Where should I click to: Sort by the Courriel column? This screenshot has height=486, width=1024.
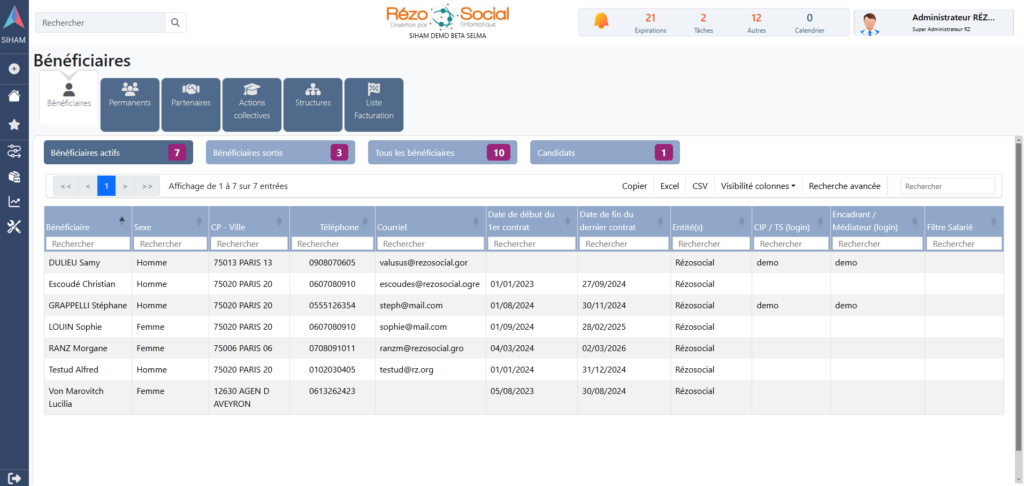tap(430, 221)
